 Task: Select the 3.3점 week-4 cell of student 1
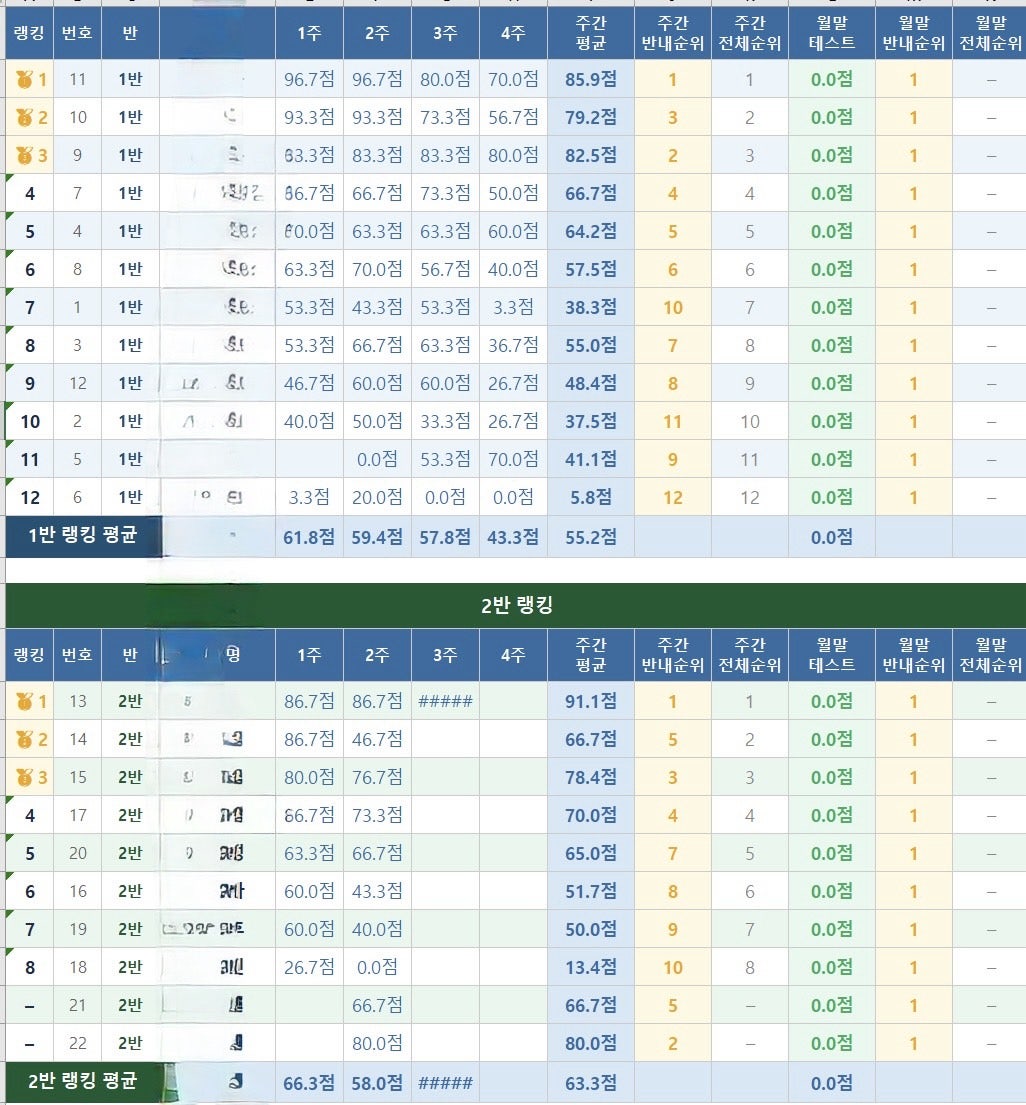pyautogui.click(x=513, y=307)
